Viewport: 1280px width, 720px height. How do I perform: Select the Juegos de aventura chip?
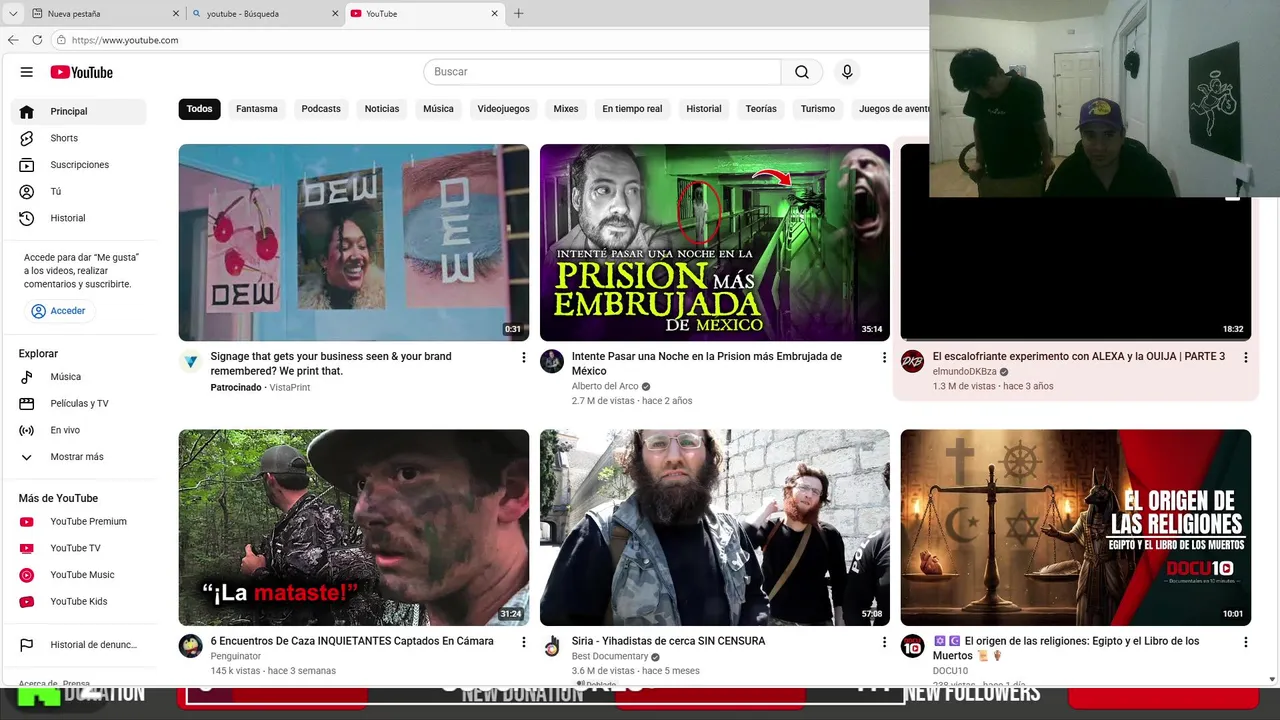point(892,109)
